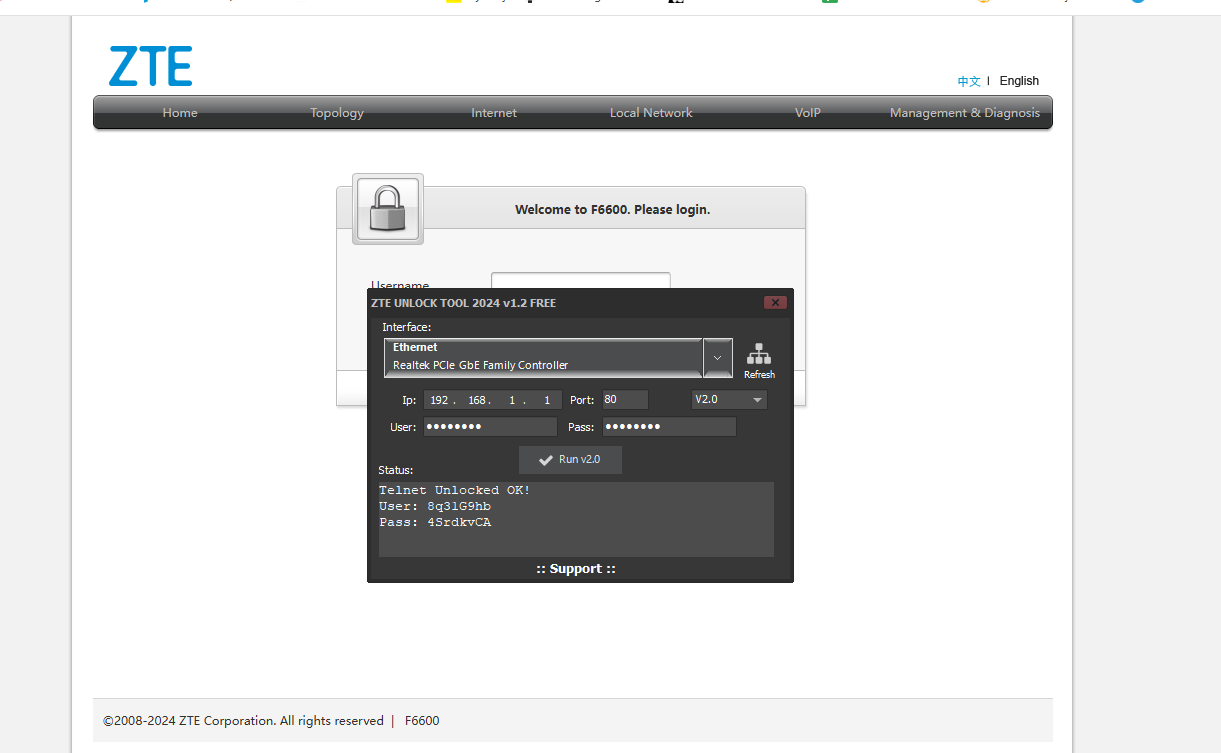Click the 'Telnet Unlocked OK!' status line
1221x753 pixels.
[x=455, y=490]
